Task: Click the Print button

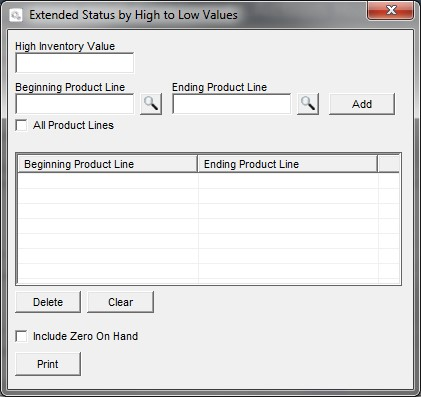Action: point(48,364)
